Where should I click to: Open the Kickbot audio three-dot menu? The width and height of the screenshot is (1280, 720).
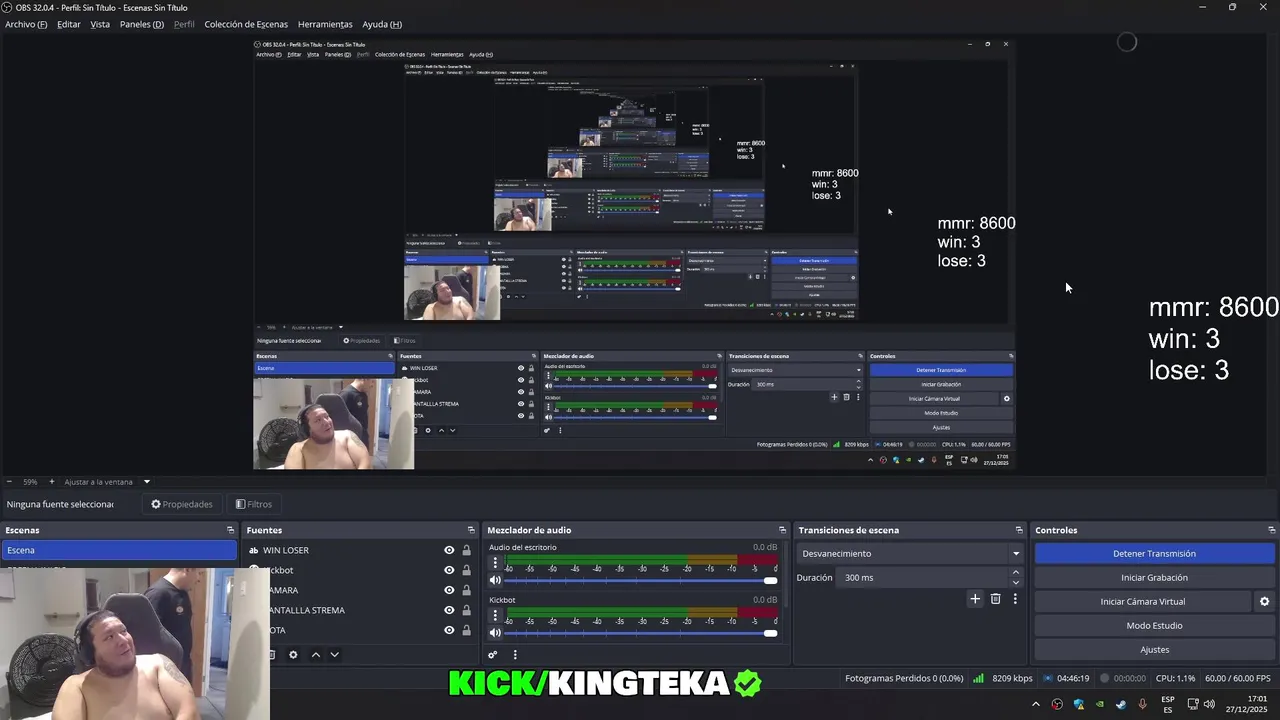495,616
